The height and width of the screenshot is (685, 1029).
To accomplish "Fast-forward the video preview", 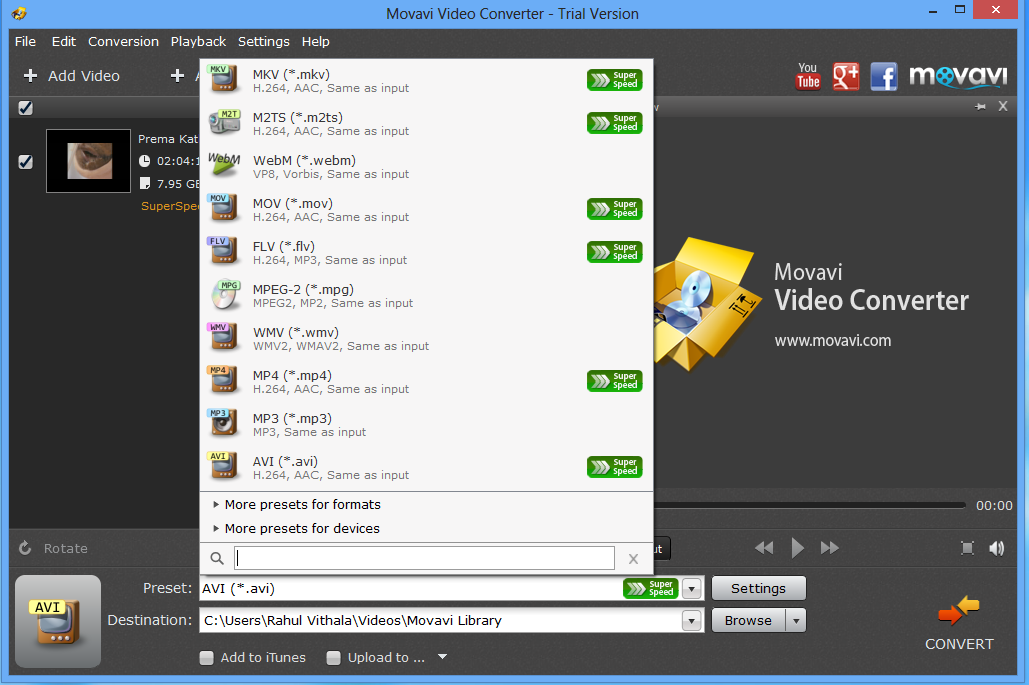I will pyautogui.click(x=830, y=548).
